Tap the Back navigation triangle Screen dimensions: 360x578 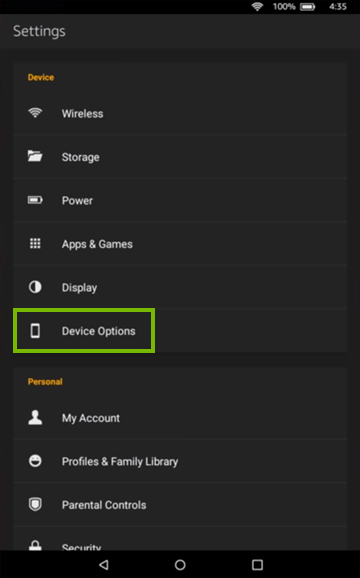104,564
